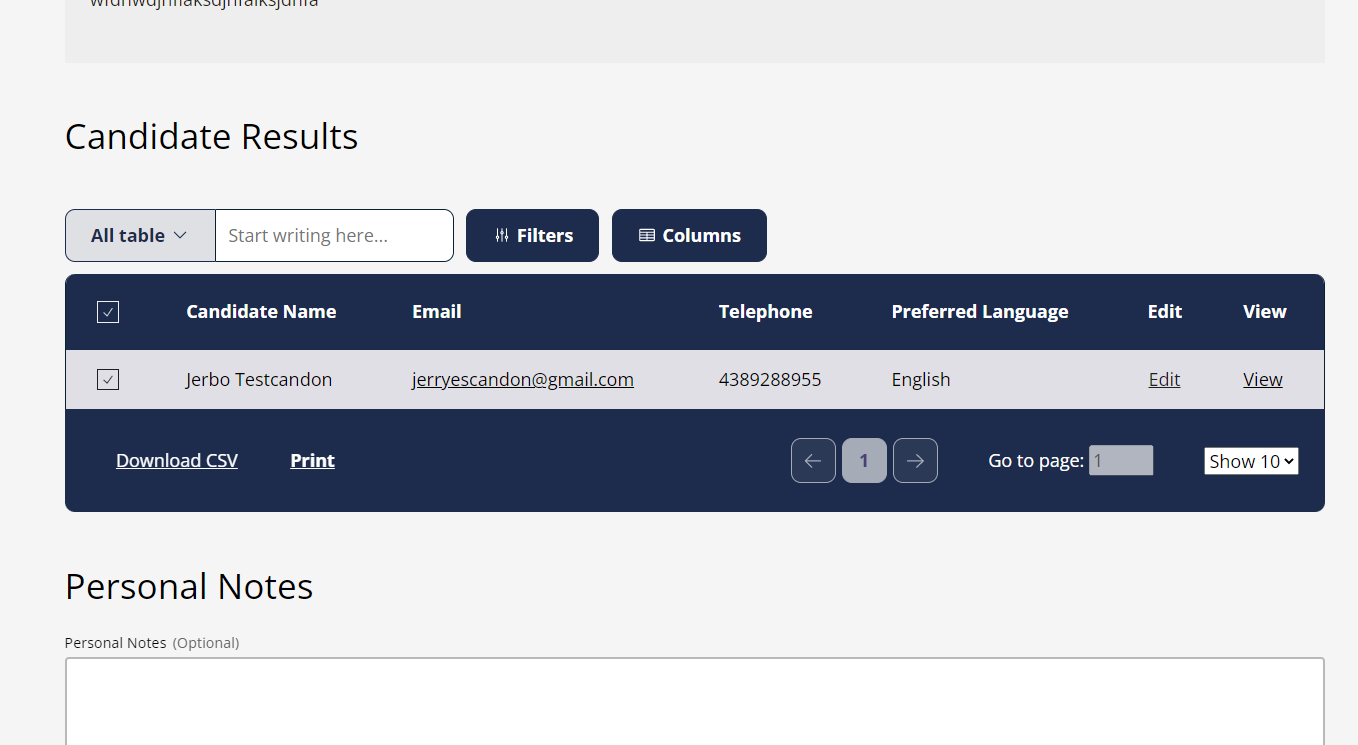Sort by the Candidate Name column
The height and width of the screenshot is (745, 1358).
(x=260, y=311)
